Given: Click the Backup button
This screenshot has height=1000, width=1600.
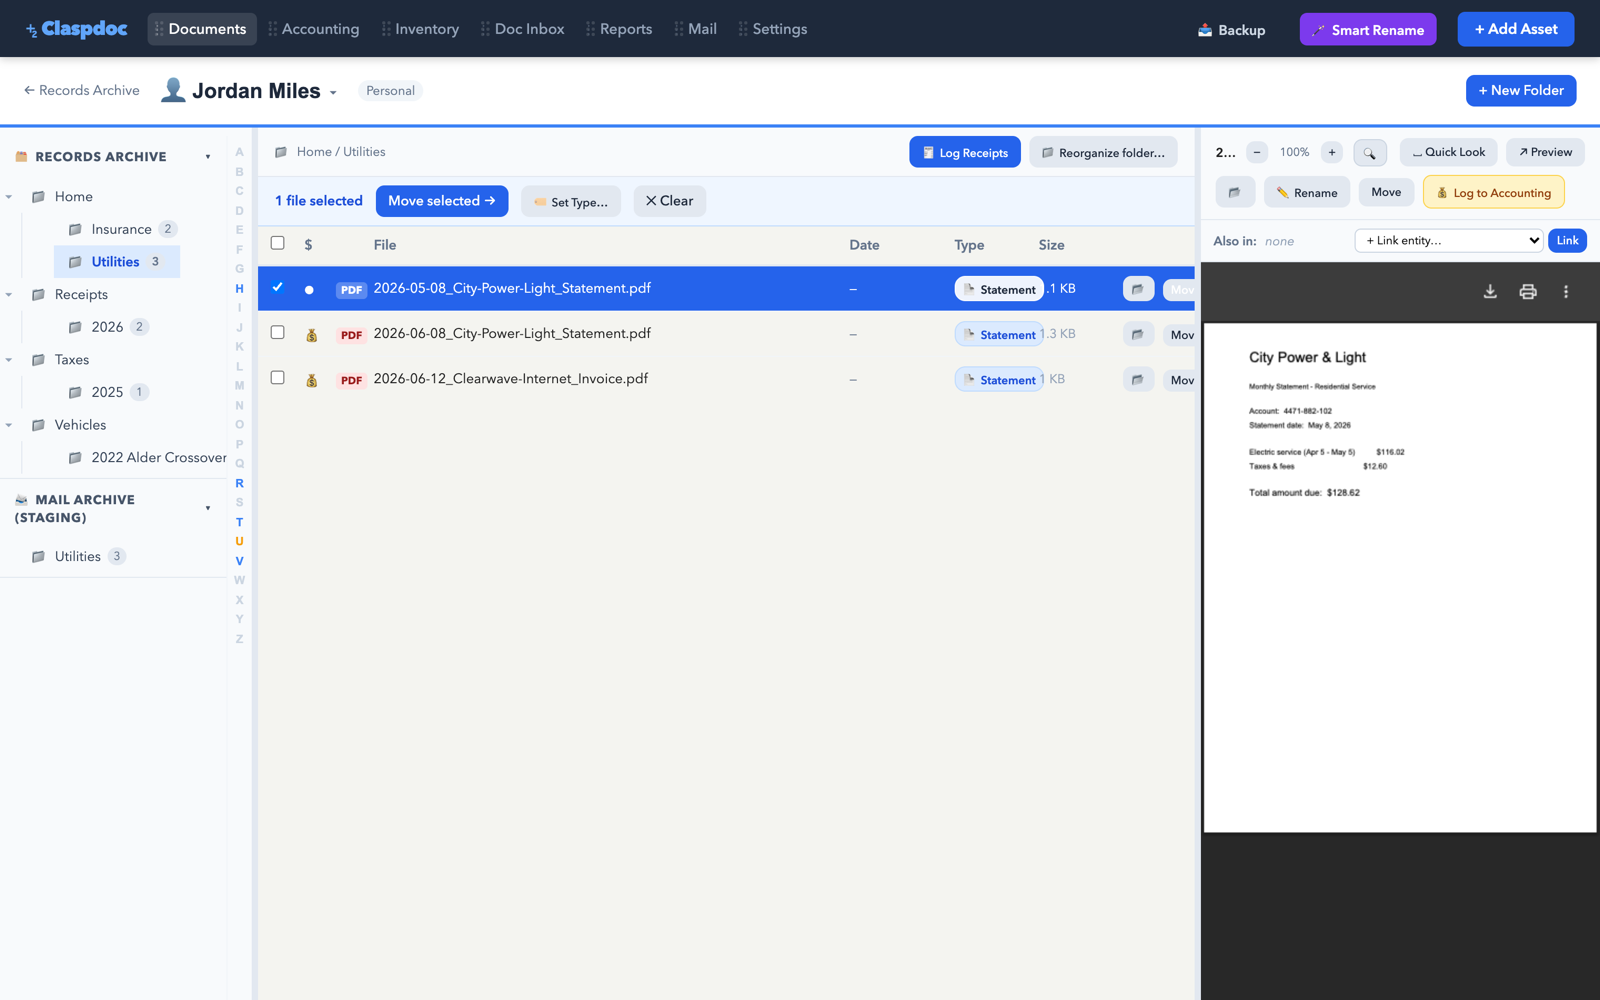Looking at the screenshot, I should [1232, 30].
